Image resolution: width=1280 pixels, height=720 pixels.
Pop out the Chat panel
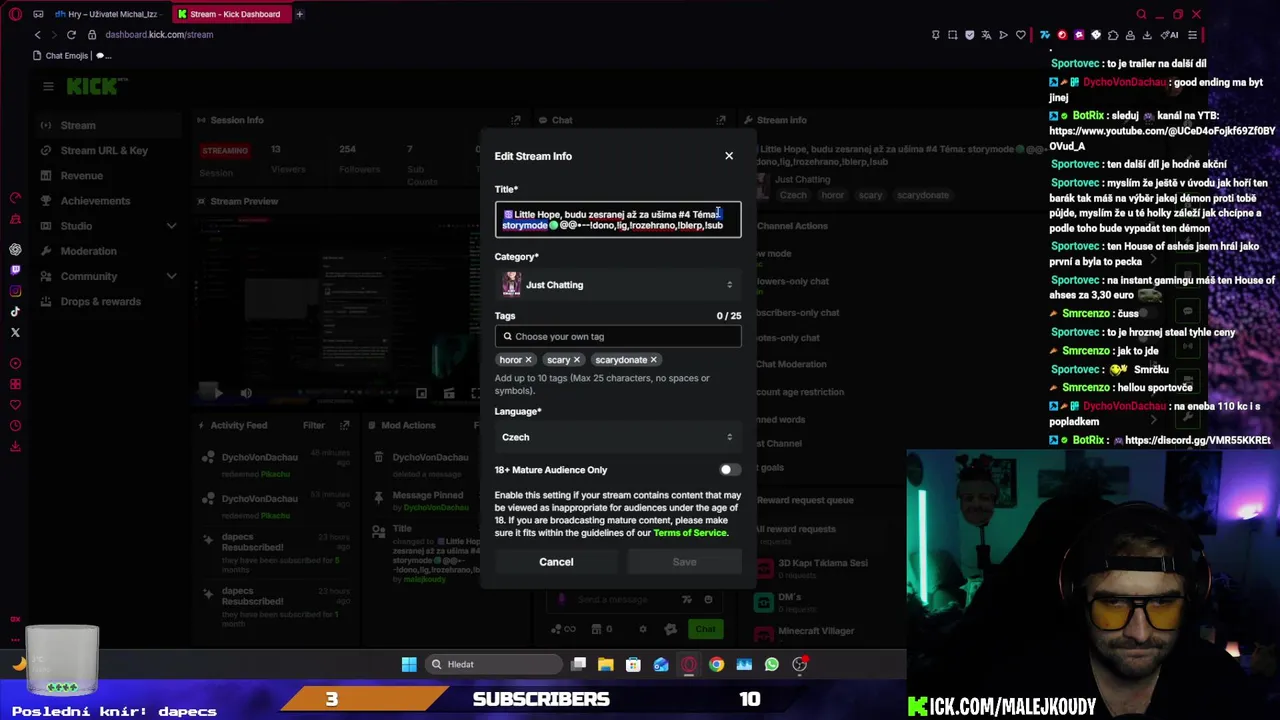[x=720, y=120]
